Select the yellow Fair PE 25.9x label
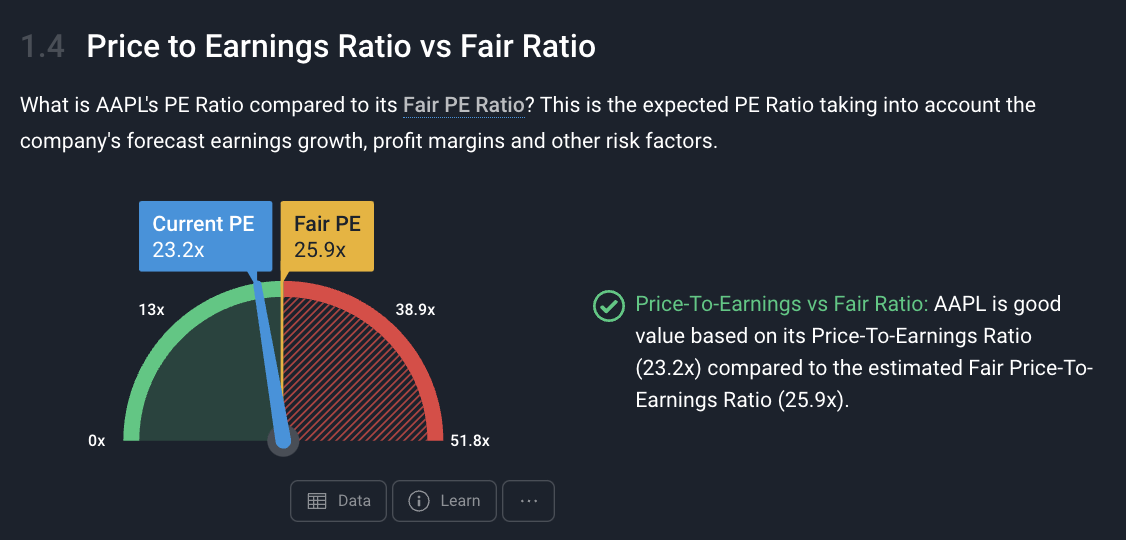This screenshot has height=540, width=1126. click(327, 236)
